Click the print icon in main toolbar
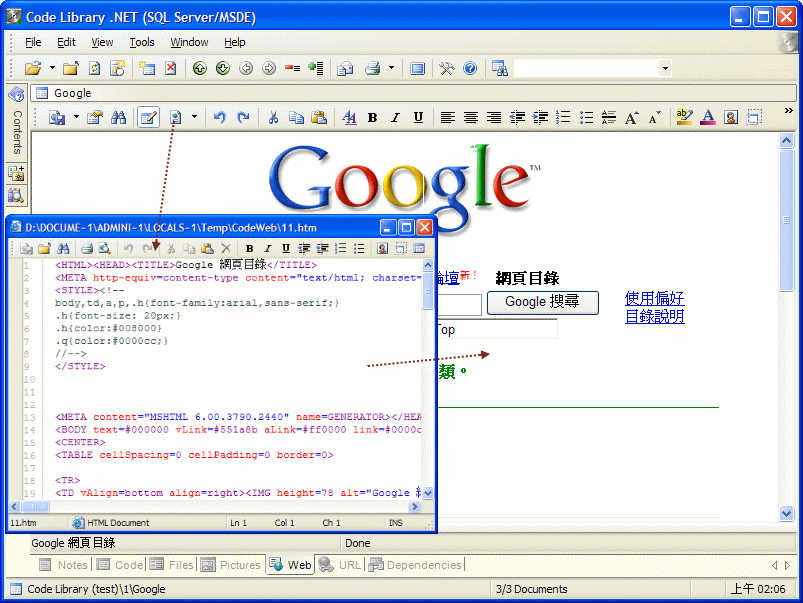The image size is (803, 603). click(373, 68)
